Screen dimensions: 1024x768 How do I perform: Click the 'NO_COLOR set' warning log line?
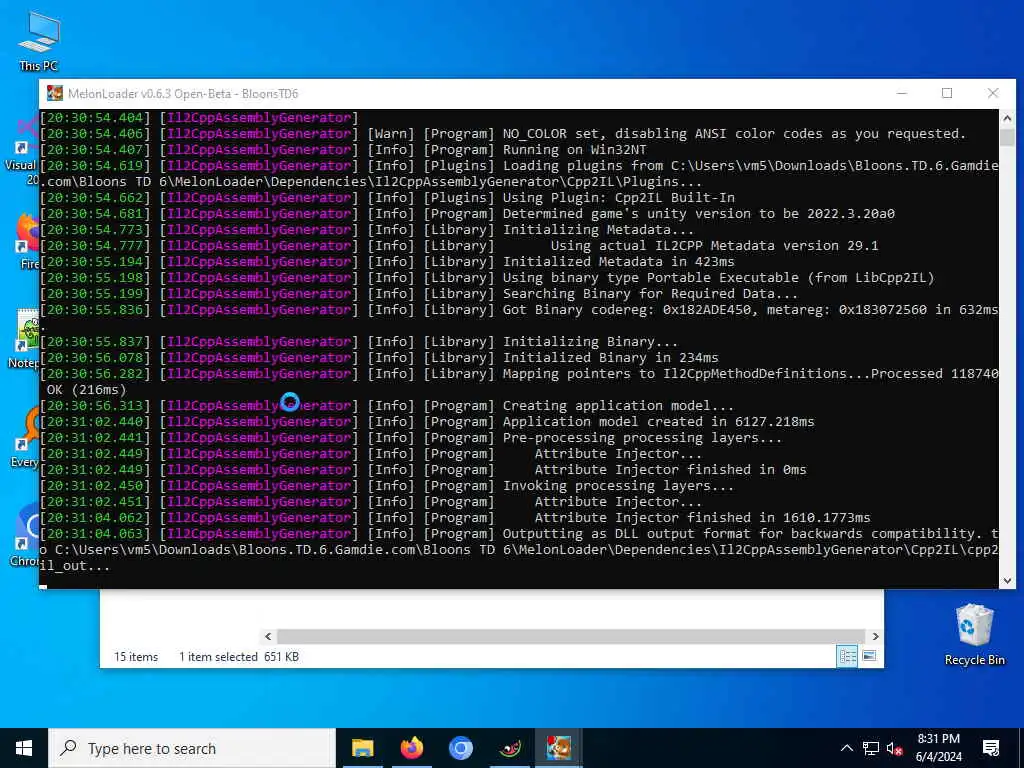503,133
